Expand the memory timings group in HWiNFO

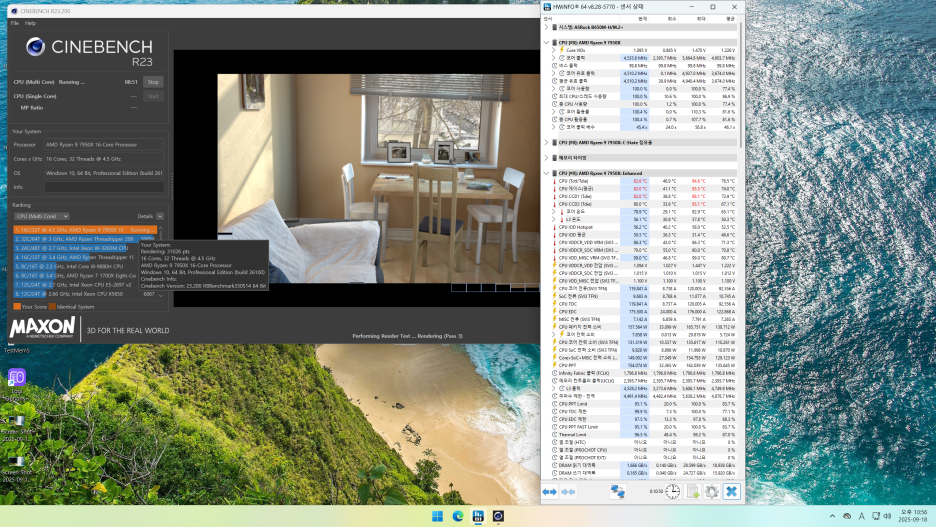(546, 158)
